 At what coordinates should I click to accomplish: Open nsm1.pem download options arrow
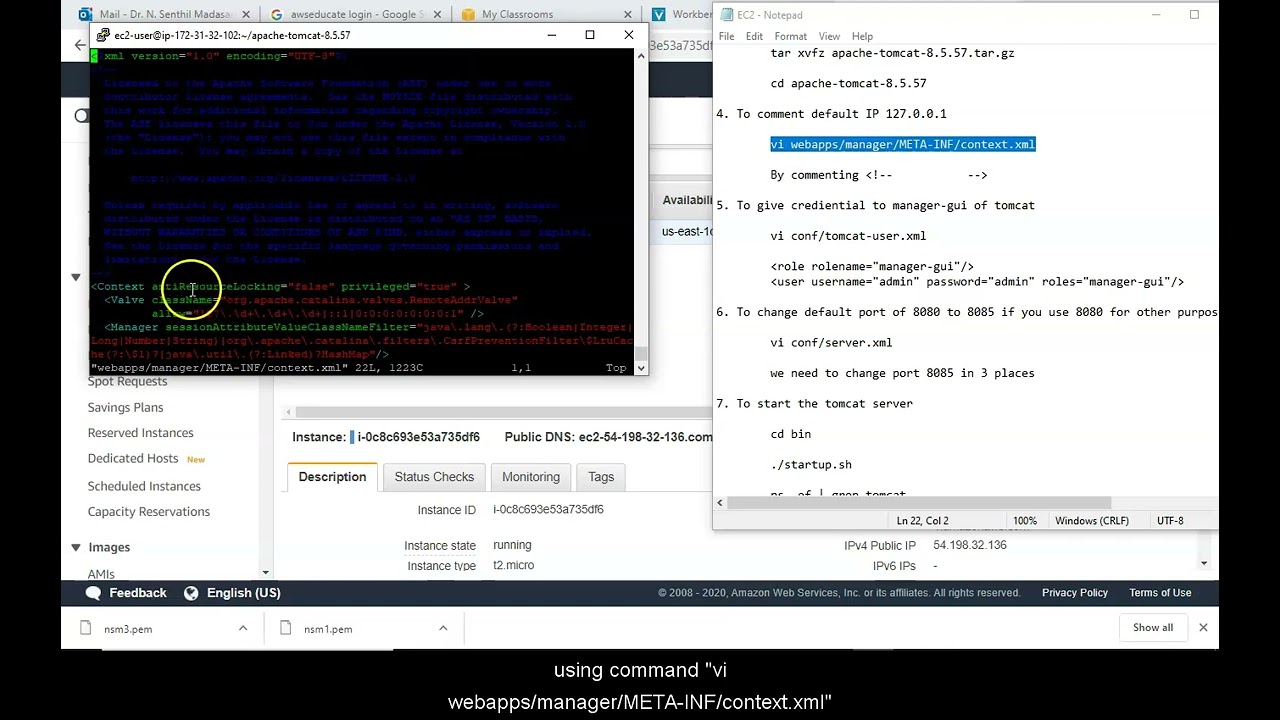tap(443, 628)
